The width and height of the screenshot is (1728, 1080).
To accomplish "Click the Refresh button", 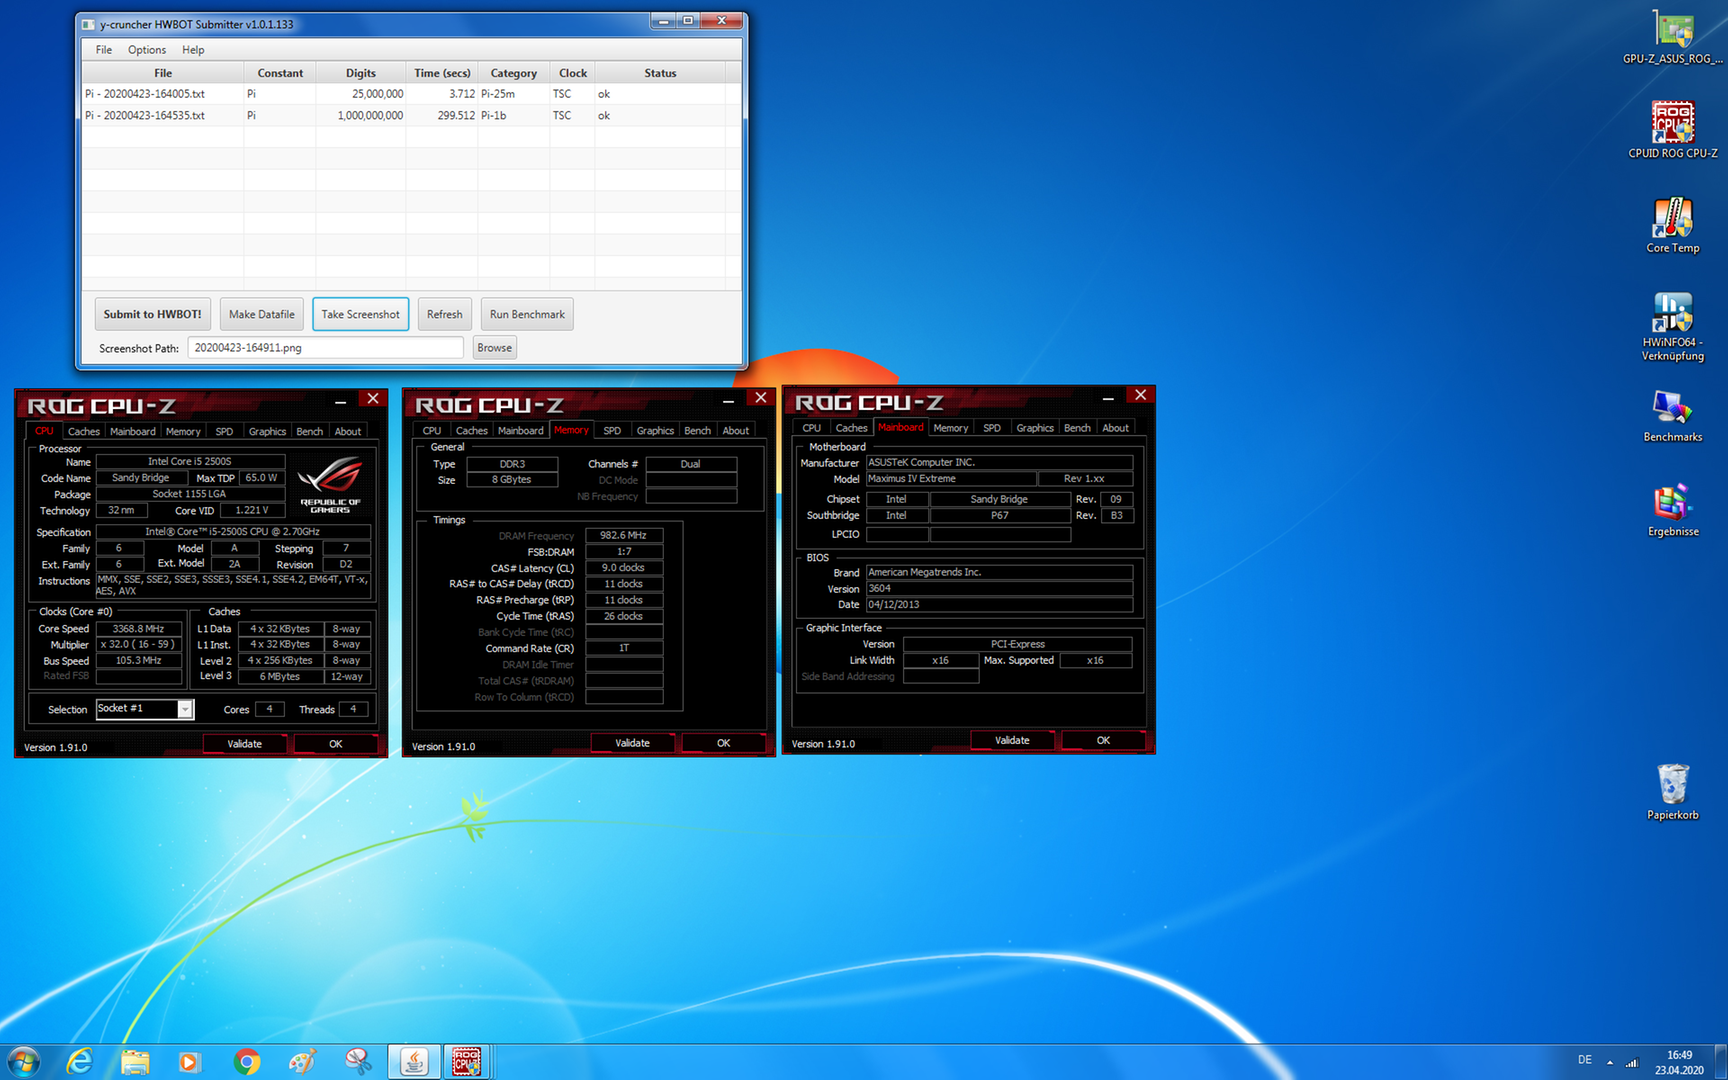I will [x=445, y=314].
